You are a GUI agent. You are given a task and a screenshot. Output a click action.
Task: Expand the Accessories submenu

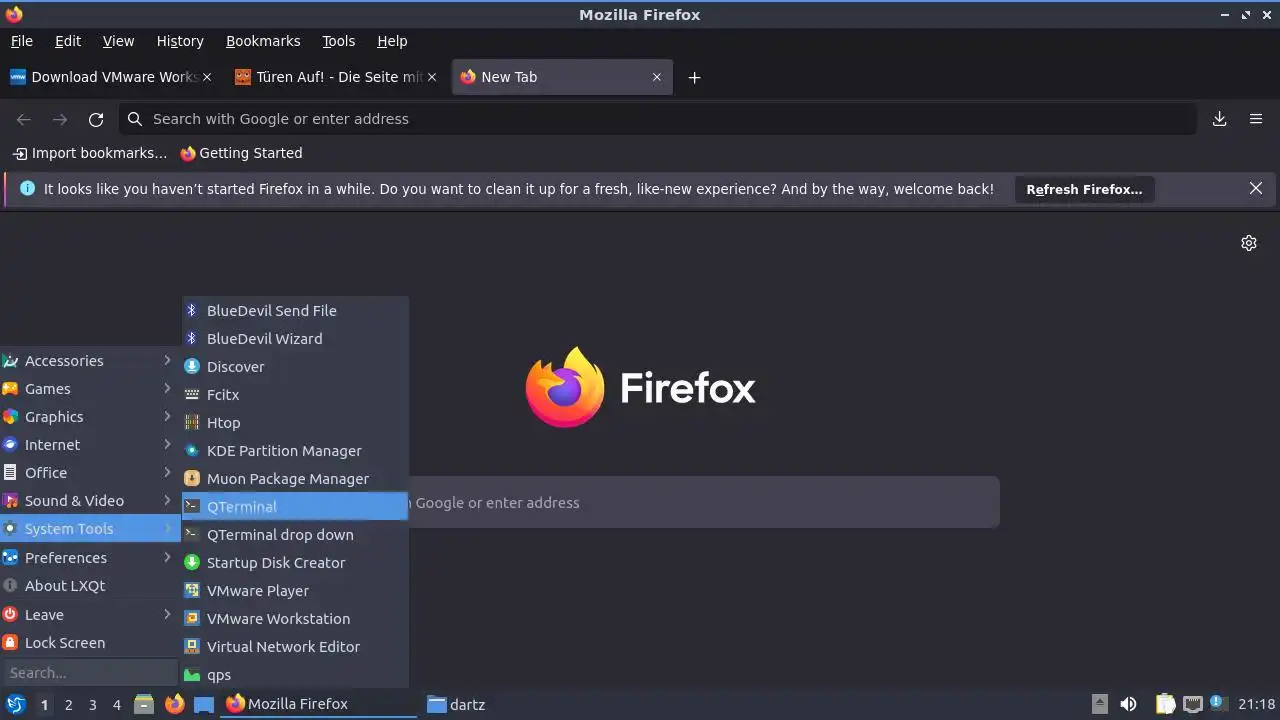[x=89, y=361]
